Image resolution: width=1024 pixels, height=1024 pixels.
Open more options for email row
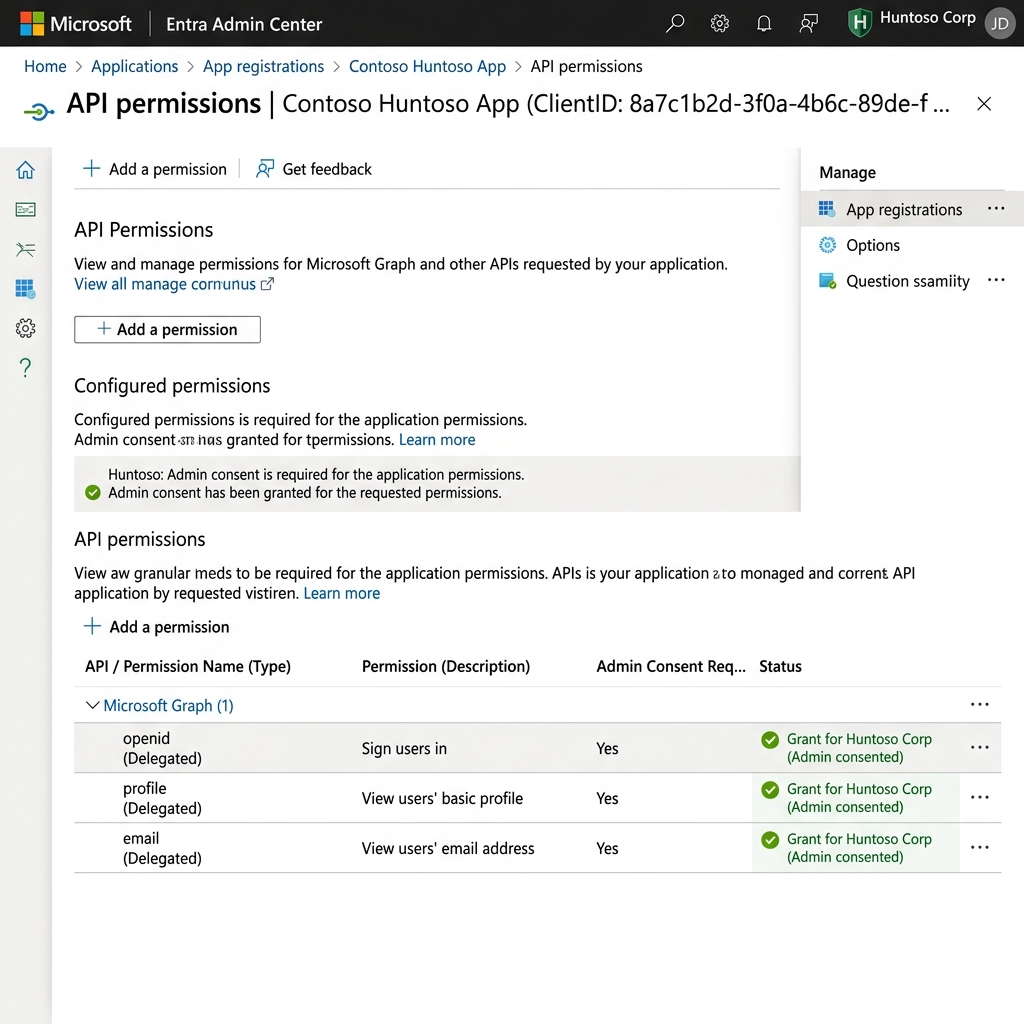[980, 848]
